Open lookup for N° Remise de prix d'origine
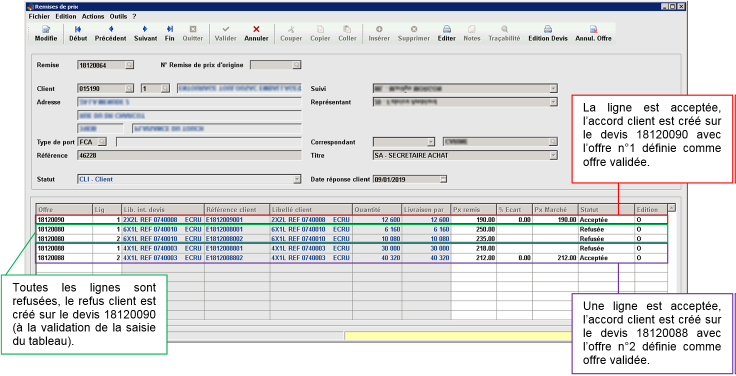 pos(297,65)
